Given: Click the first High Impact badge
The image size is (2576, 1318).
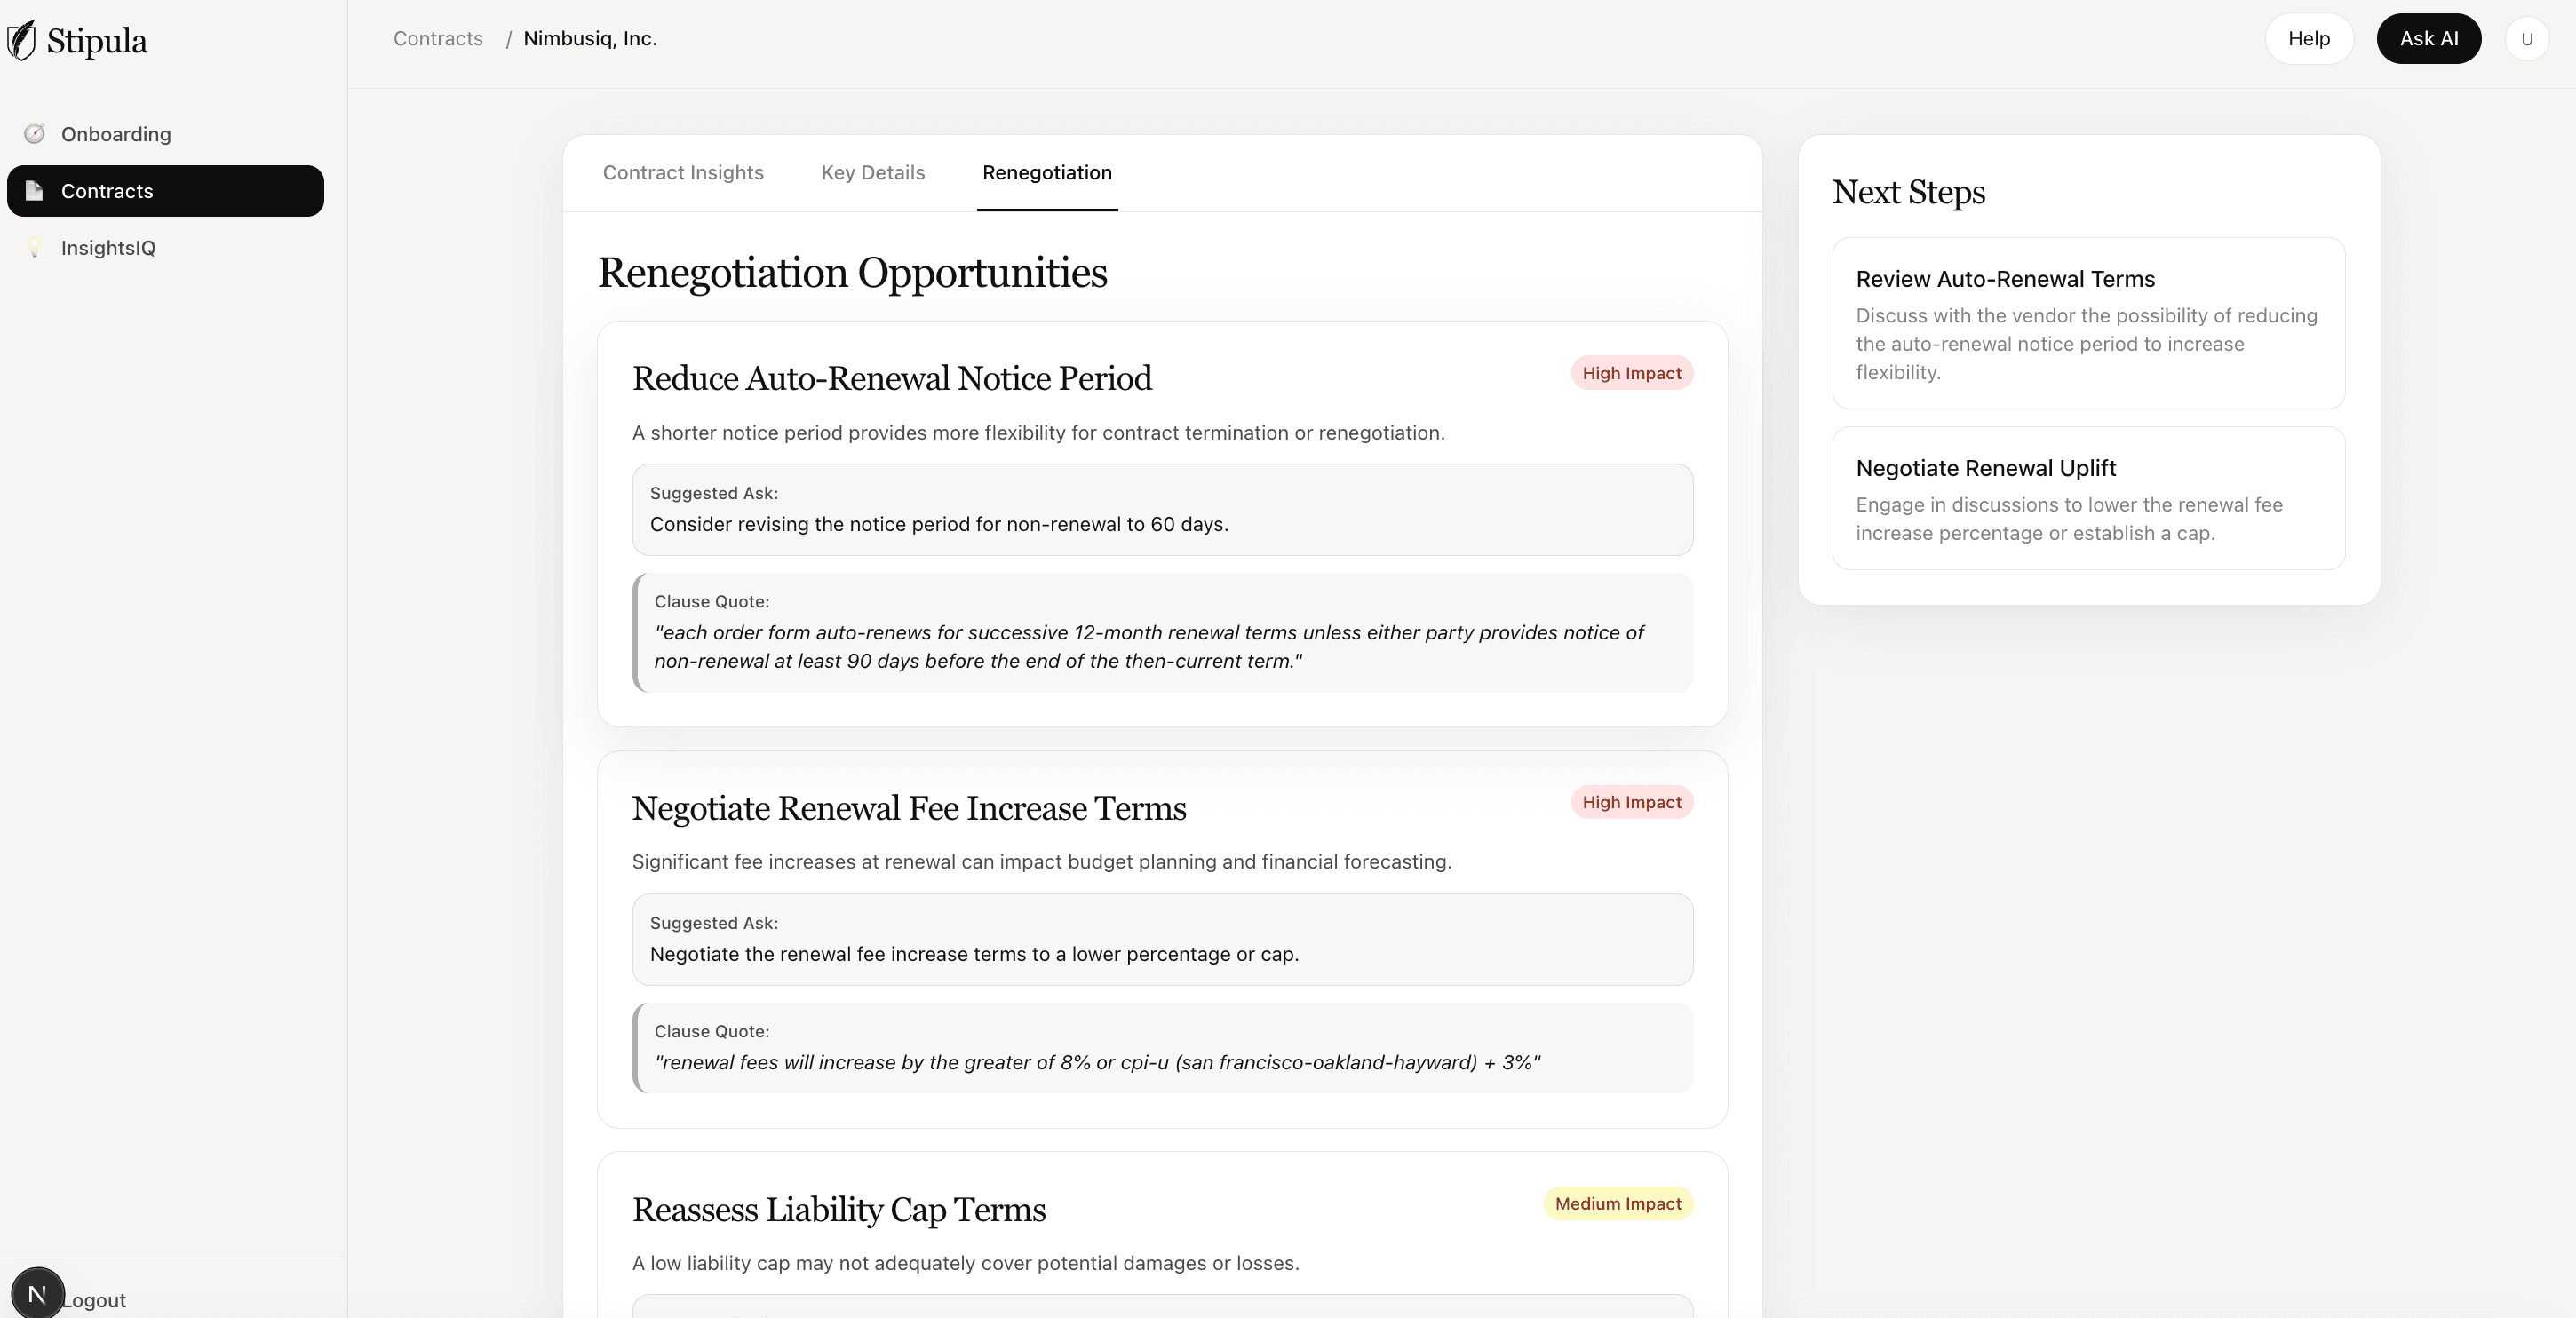Looking at the screenshot, I should tap(1631, 373).
